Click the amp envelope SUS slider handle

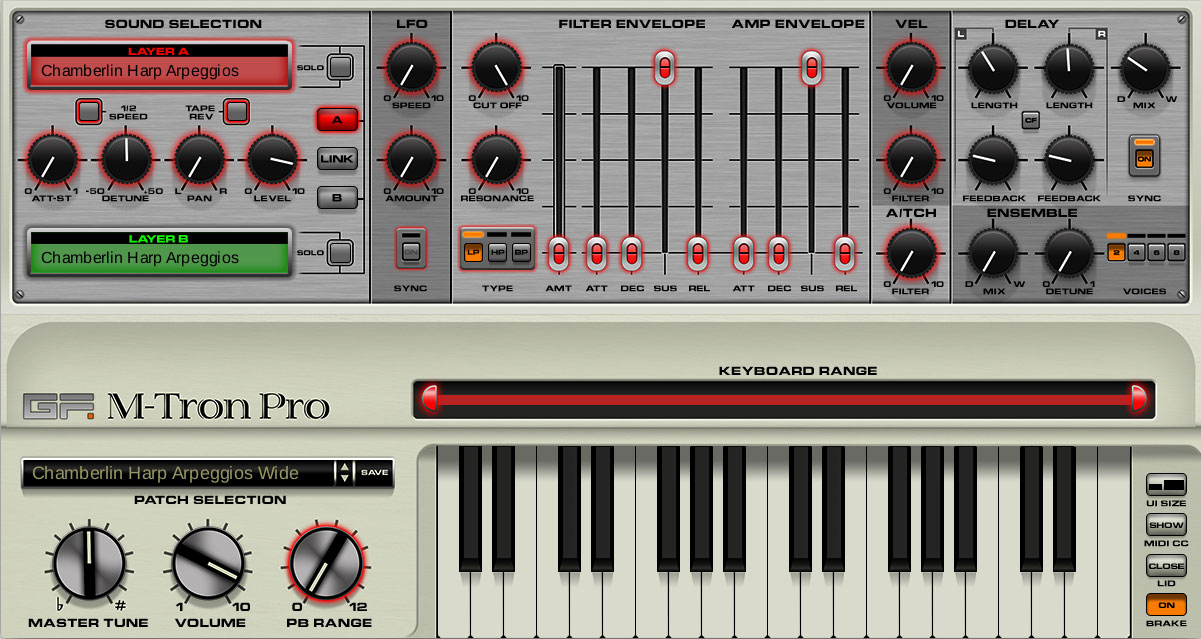point(812,67)
